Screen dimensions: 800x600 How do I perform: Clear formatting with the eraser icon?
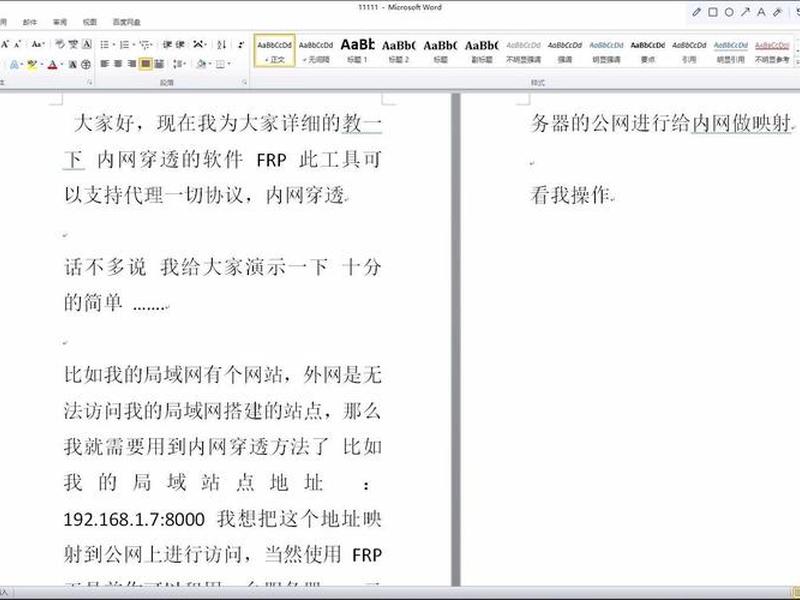click(60, 44)
